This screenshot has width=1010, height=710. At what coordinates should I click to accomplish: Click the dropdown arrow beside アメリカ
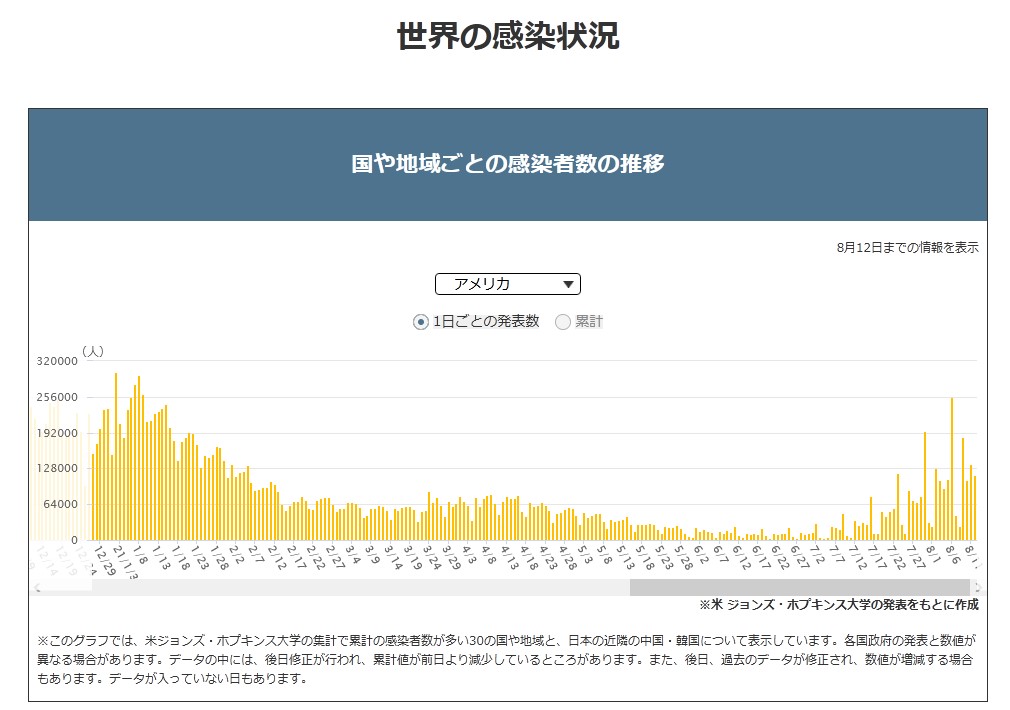(x=569, y=285)
